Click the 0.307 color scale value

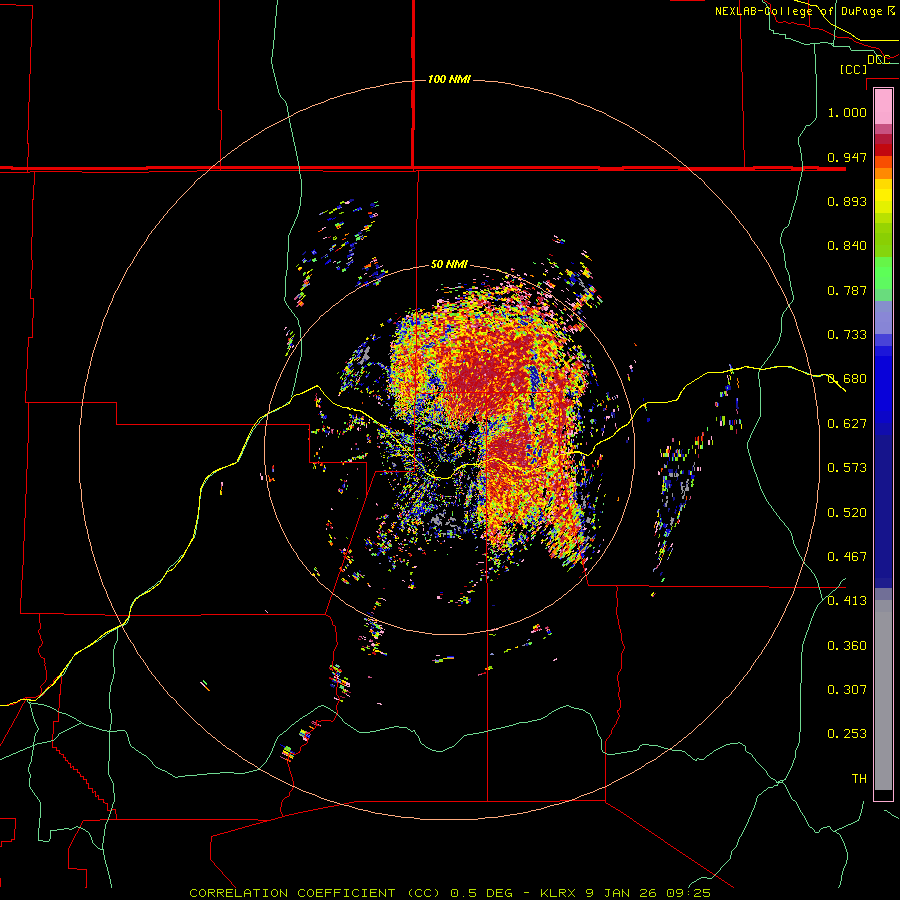(x=847, y=690)
